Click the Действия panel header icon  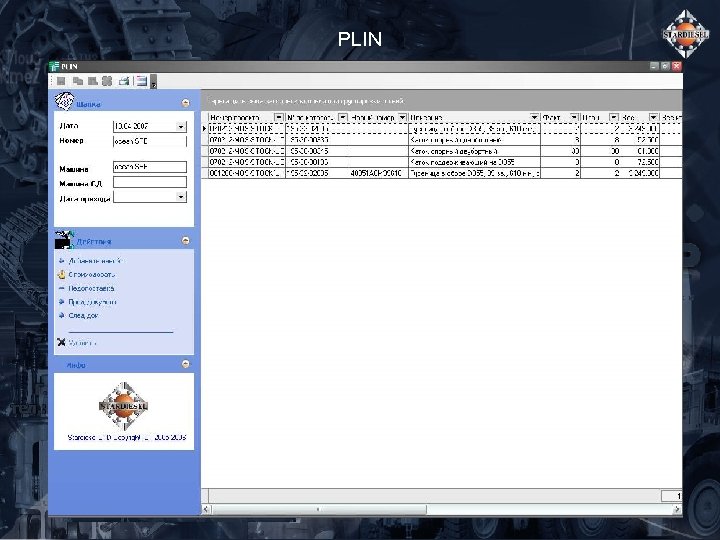(64, 240)
